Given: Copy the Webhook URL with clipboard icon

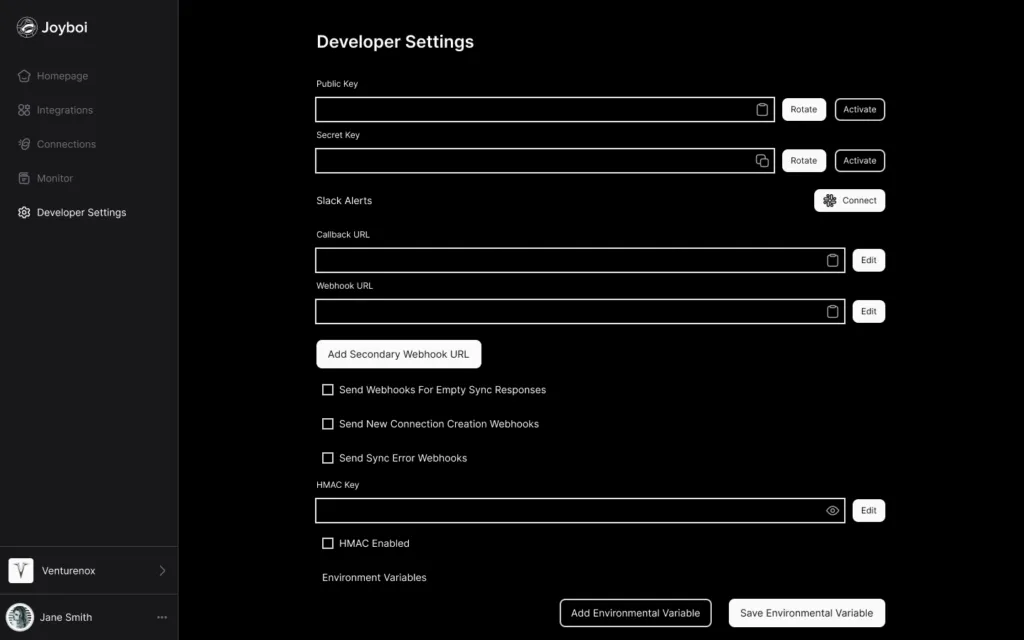Looking at the screenshot, I should pyautogui.click(x=832, y=312).
